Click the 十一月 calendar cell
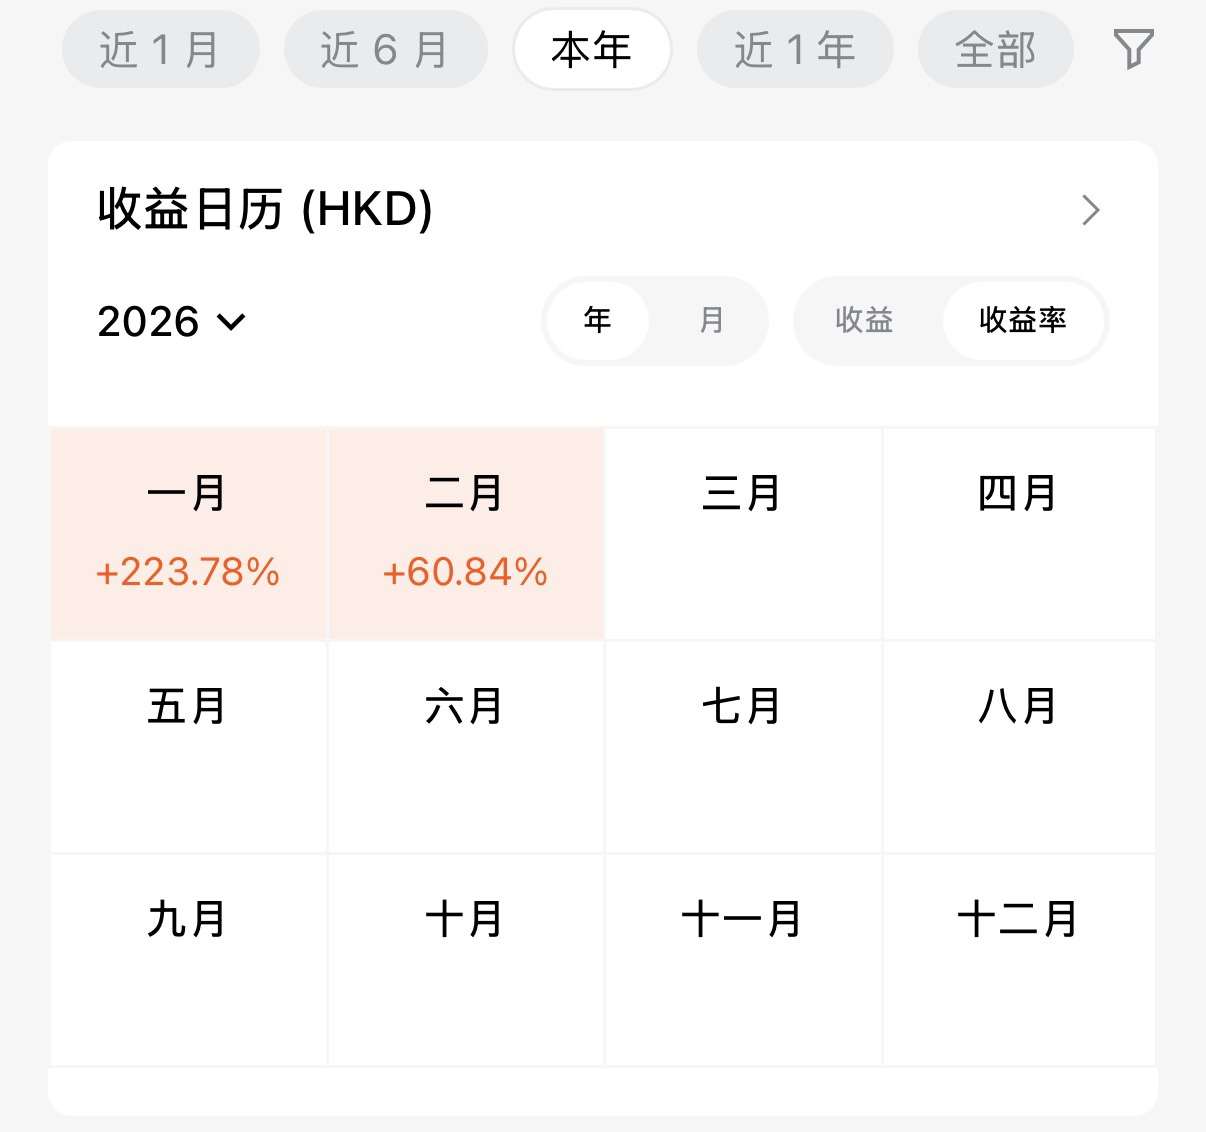This screenshot has width=1206, height=1132. pos(742,959)
